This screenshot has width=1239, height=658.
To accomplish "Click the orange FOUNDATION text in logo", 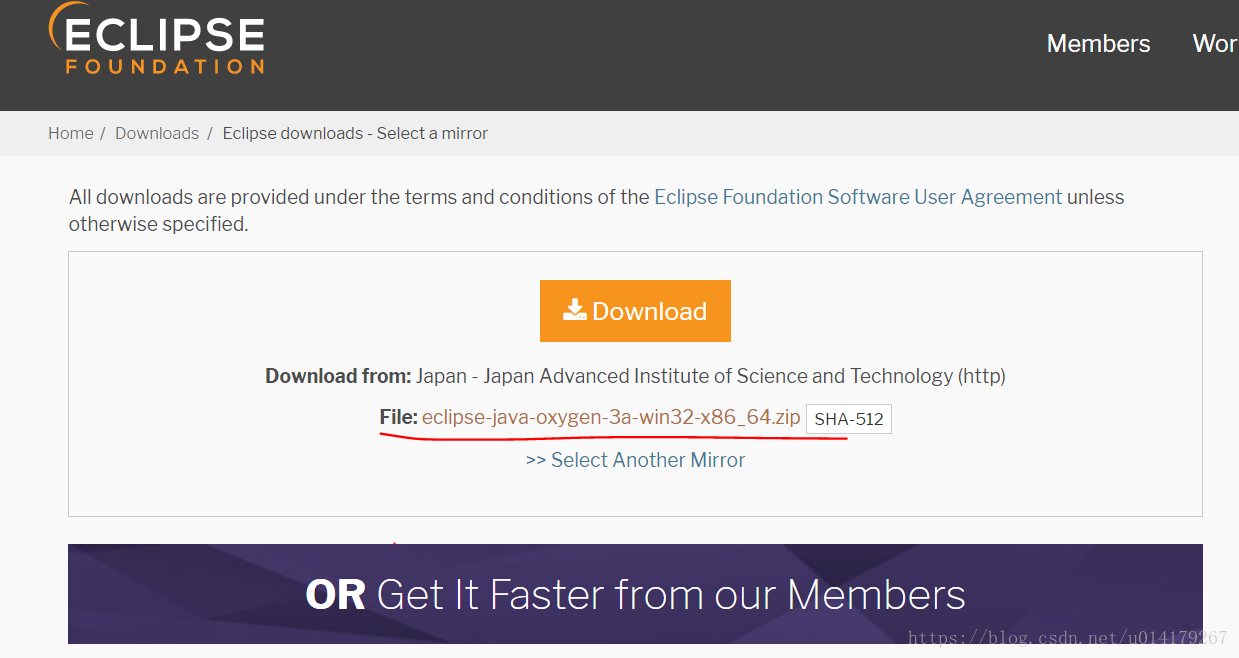I will coord(165,67).
